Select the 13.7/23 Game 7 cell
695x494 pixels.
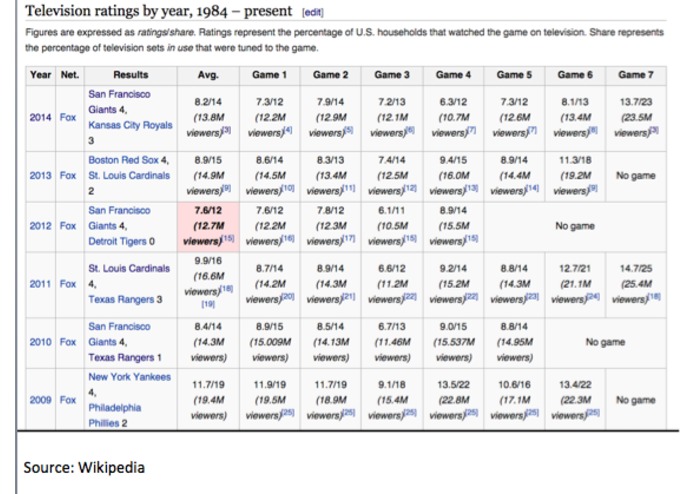pyautogui.click(x=636, y=117)
